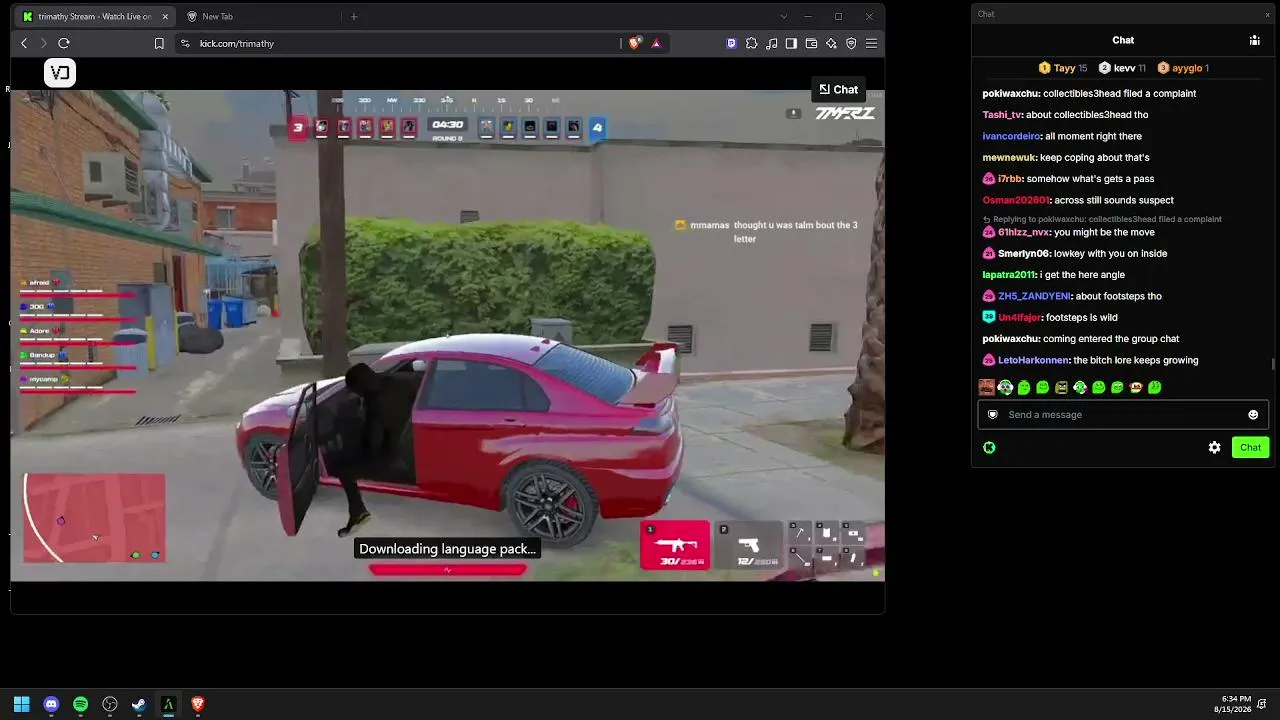Bookmark this page with the bookmark icon
1280x720 pixels.
(159, 43)
